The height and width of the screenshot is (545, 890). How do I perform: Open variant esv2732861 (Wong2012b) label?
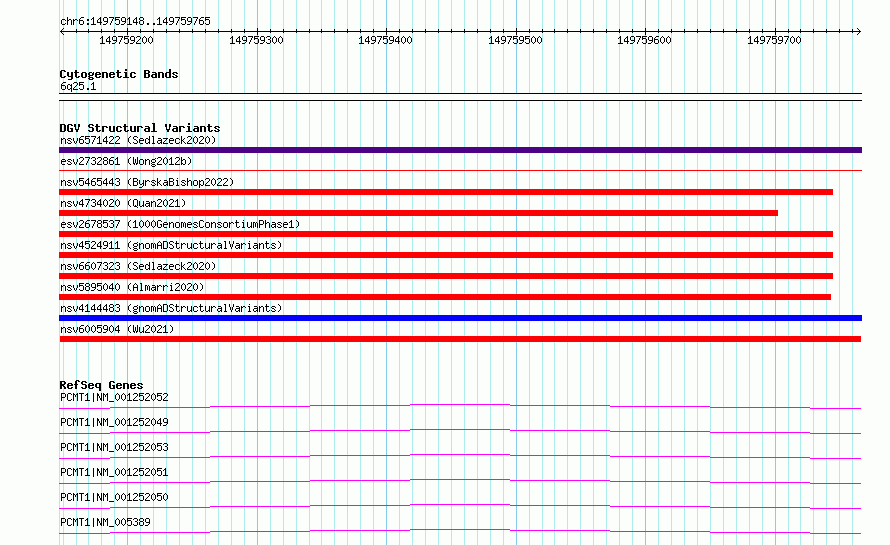coord(126,161)
